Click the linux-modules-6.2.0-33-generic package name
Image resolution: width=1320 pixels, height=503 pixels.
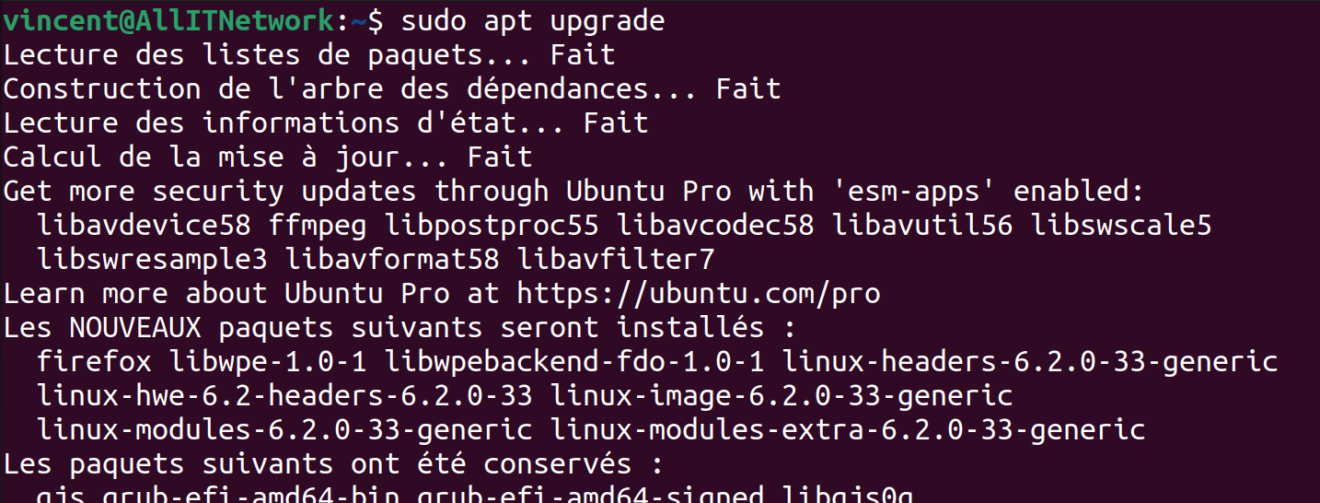284,430
